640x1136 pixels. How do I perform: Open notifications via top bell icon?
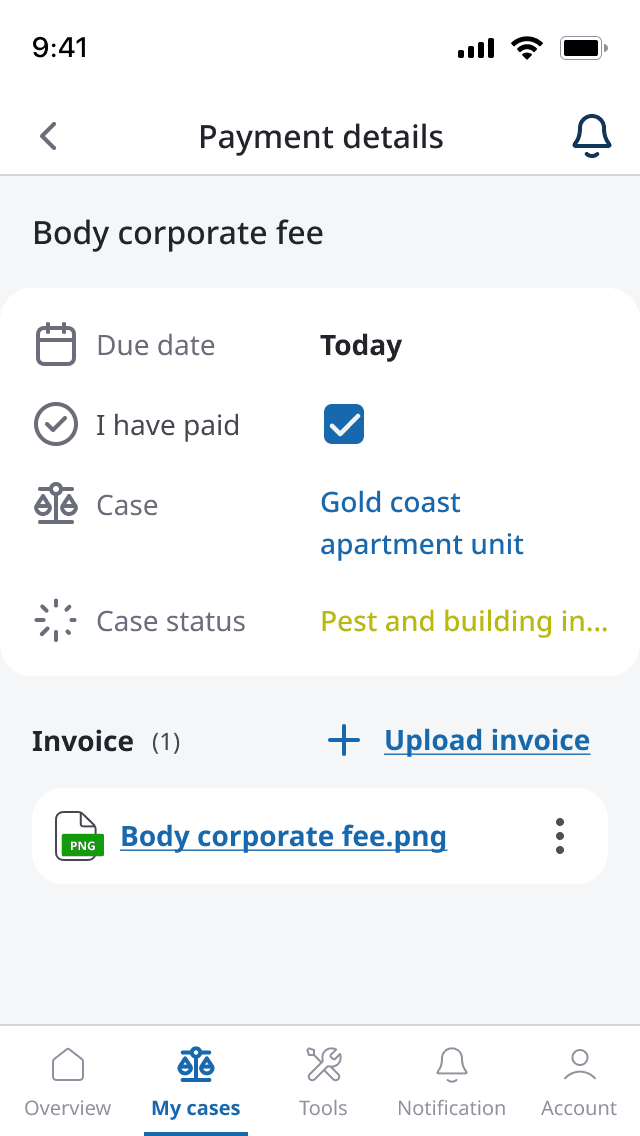[x=592, y=136]
